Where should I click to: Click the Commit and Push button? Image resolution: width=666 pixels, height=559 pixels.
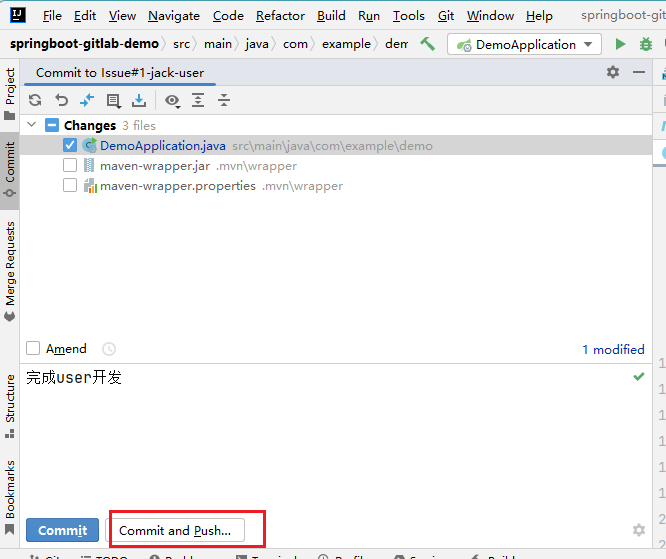tap(175, 530)
